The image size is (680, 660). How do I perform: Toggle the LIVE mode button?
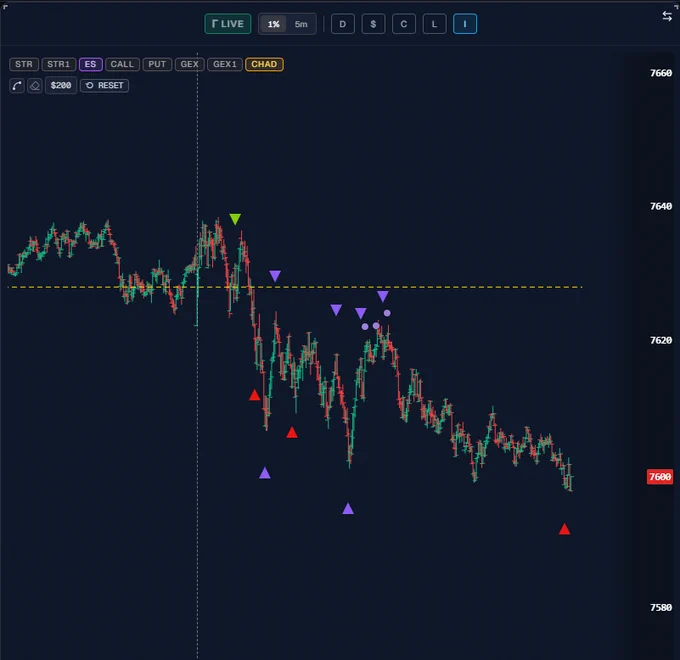(228, 24)
